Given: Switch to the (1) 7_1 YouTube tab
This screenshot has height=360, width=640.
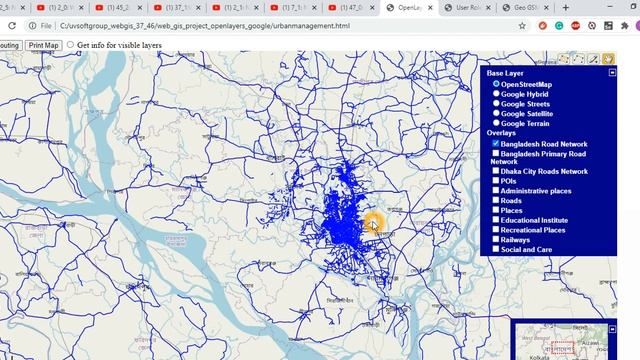Looking at the screenshot, I should click(292, 7).
